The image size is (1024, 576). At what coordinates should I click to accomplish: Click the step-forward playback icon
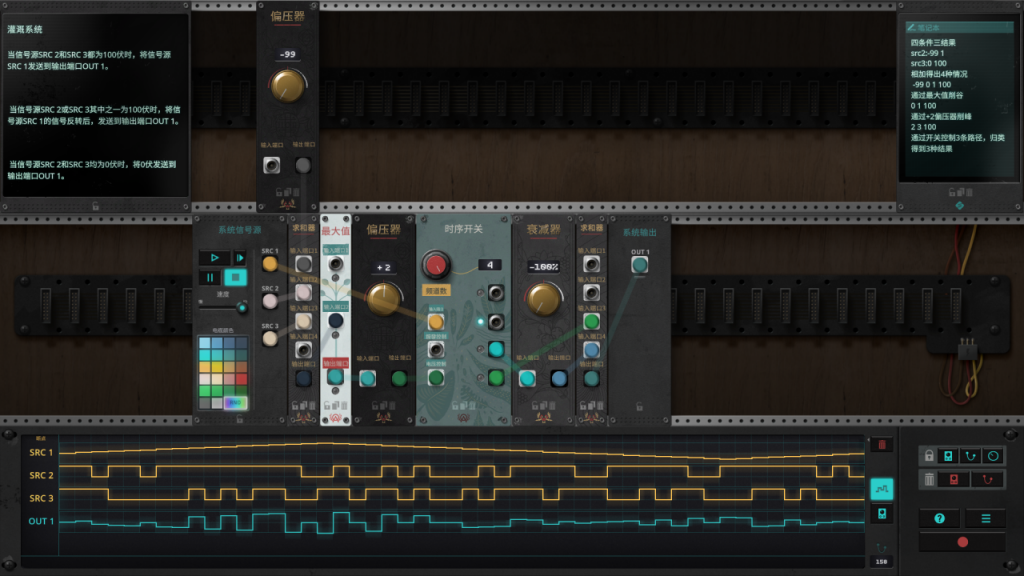(x=240, y=257)
